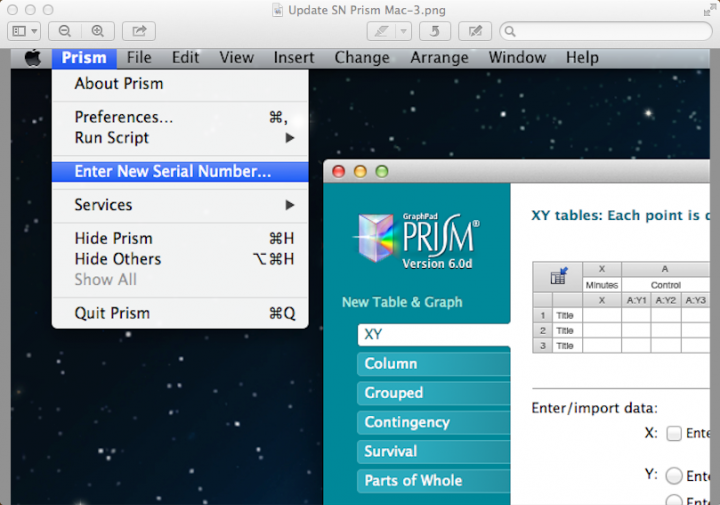Zoom in with the Preview toolbar button
This screenshot has width=720, height=505.
pyautogui.click(x=98, y=31)
